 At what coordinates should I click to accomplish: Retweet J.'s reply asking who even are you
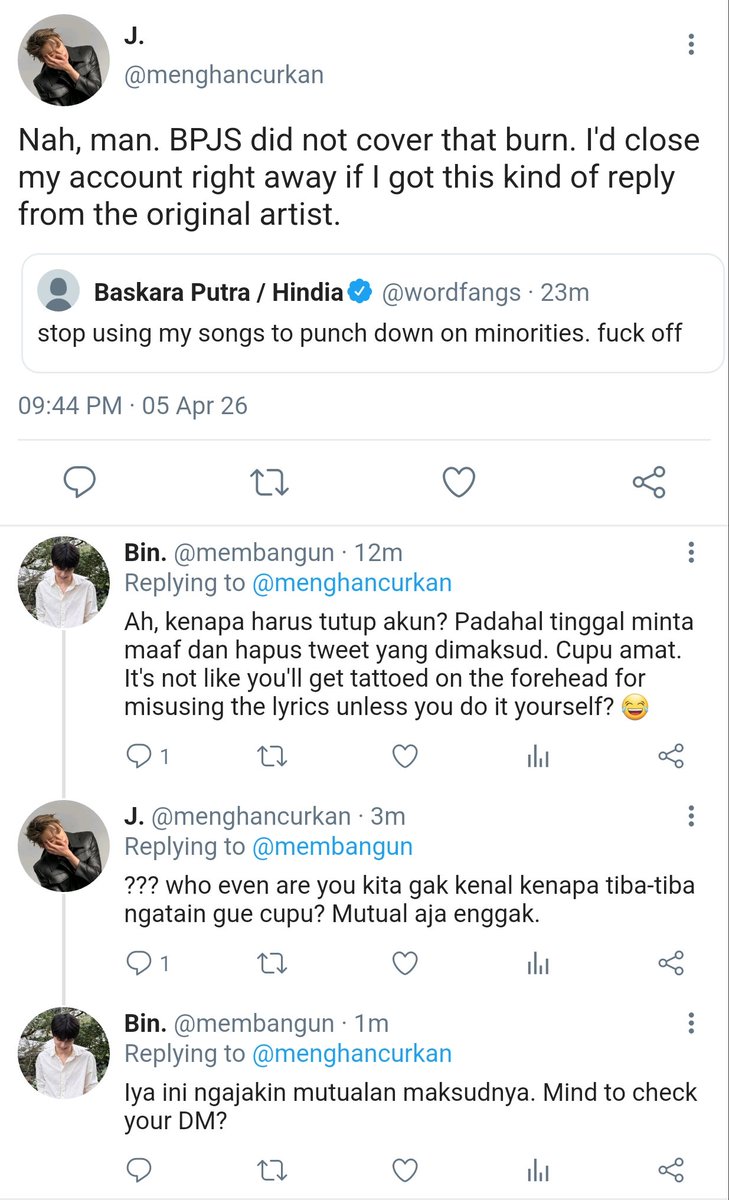270,963
